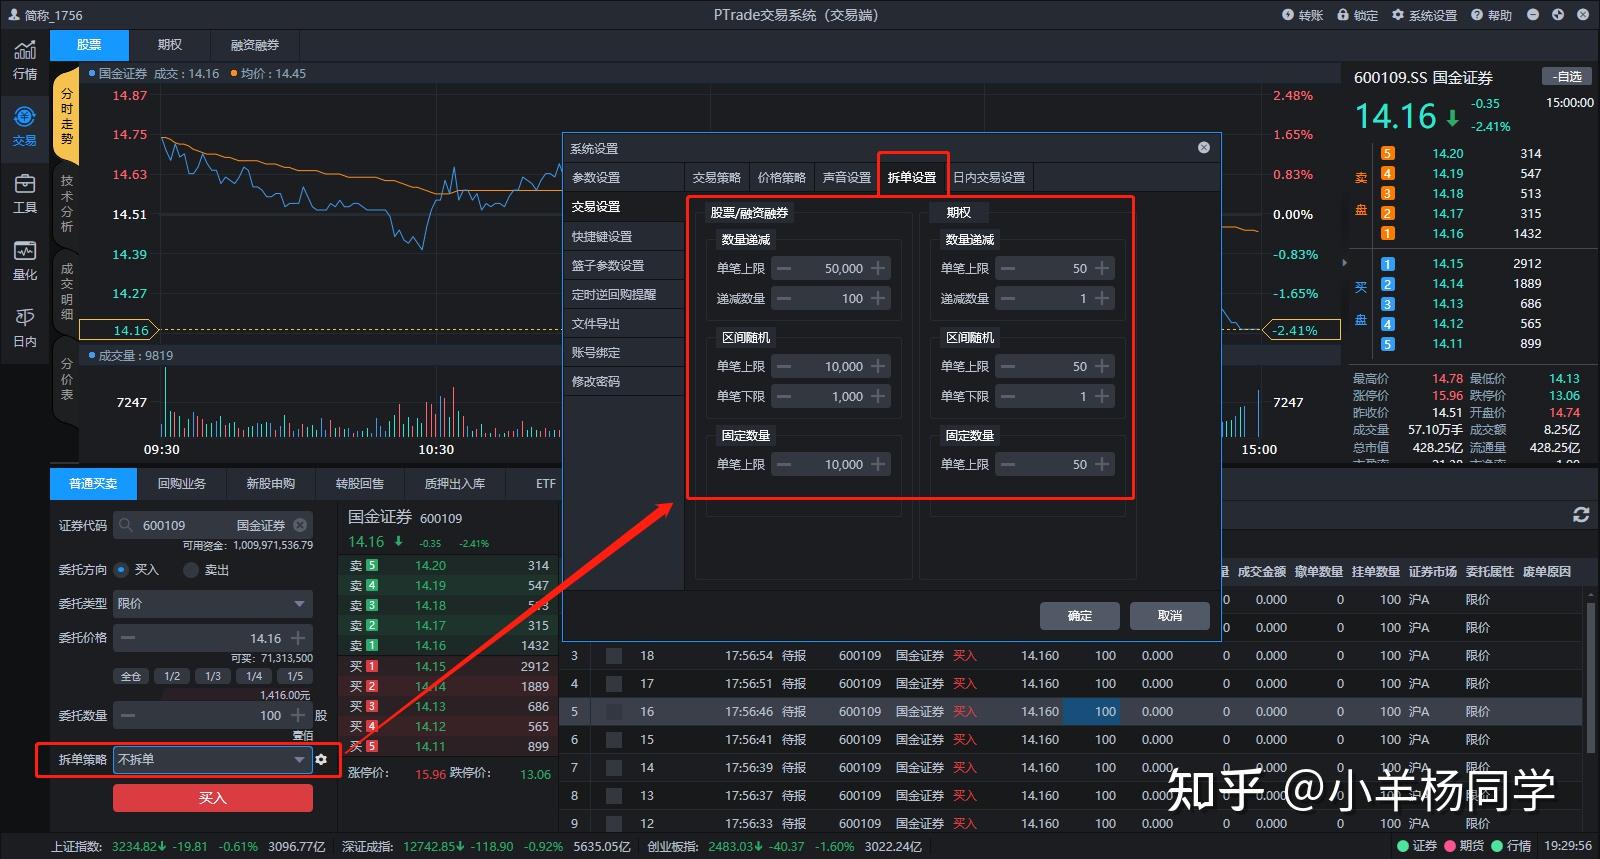1600x859 pixels.
Task: Click the red 买入 submit button
Action: tap(213, 798)
